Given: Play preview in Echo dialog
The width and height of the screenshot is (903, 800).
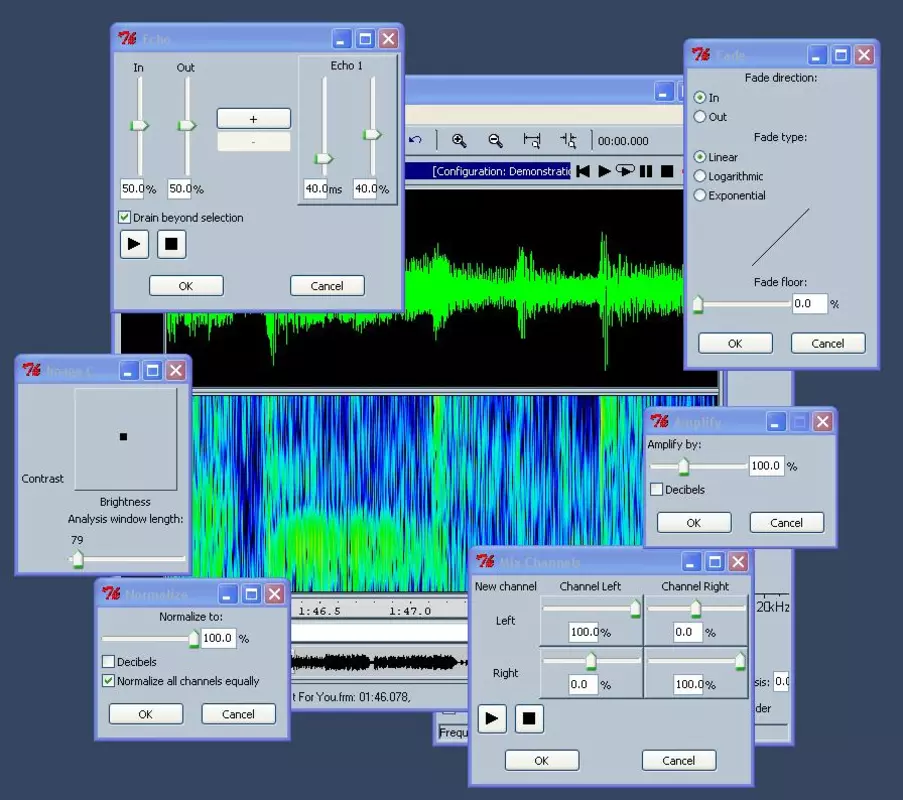Looking at the screenshot, I should [134, 244].
